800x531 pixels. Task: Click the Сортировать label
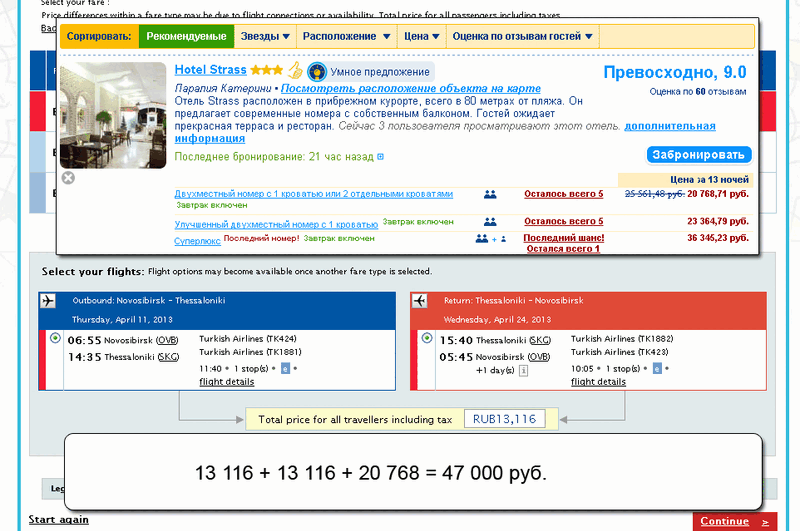tap(99, 36)
